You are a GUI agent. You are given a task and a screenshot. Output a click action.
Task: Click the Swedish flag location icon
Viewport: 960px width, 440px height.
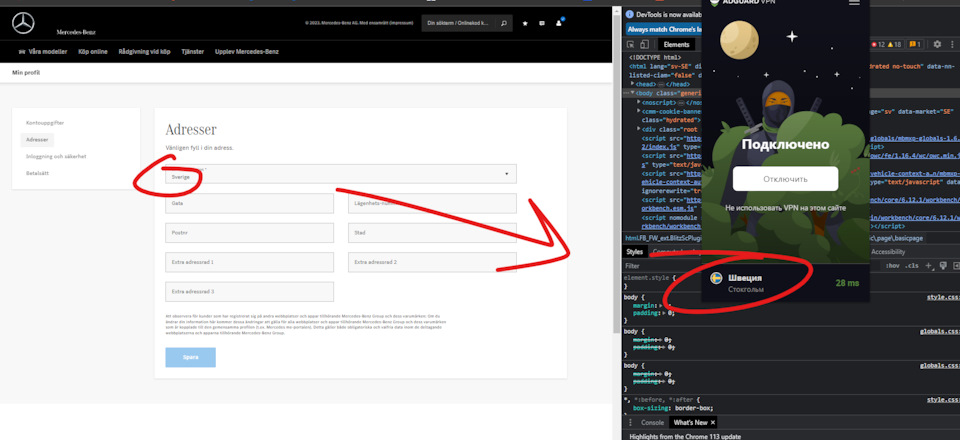[716, 278]
